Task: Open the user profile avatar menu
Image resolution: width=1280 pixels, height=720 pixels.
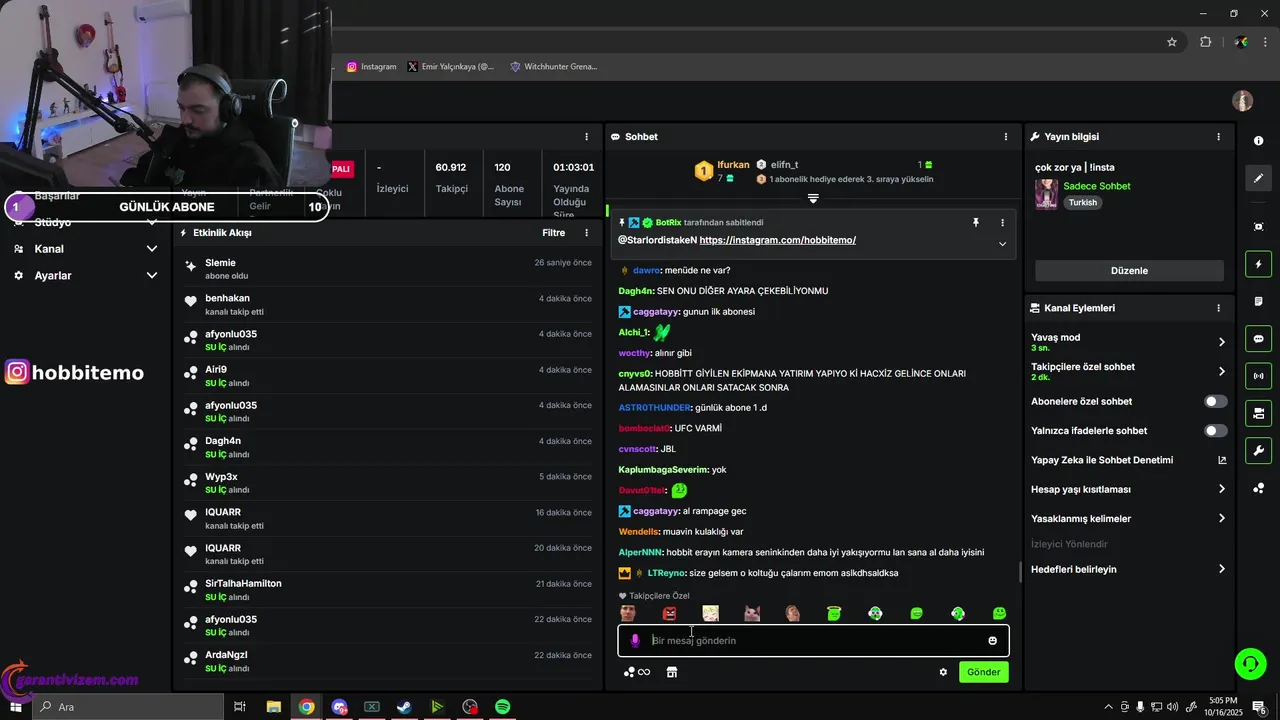Action: click(1243, 101)
